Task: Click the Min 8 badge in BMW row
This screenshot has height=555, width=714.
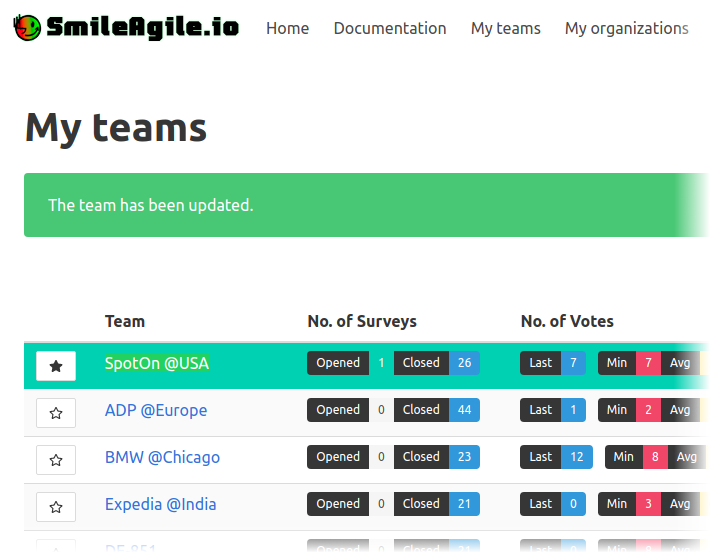Action: point(636,457)
